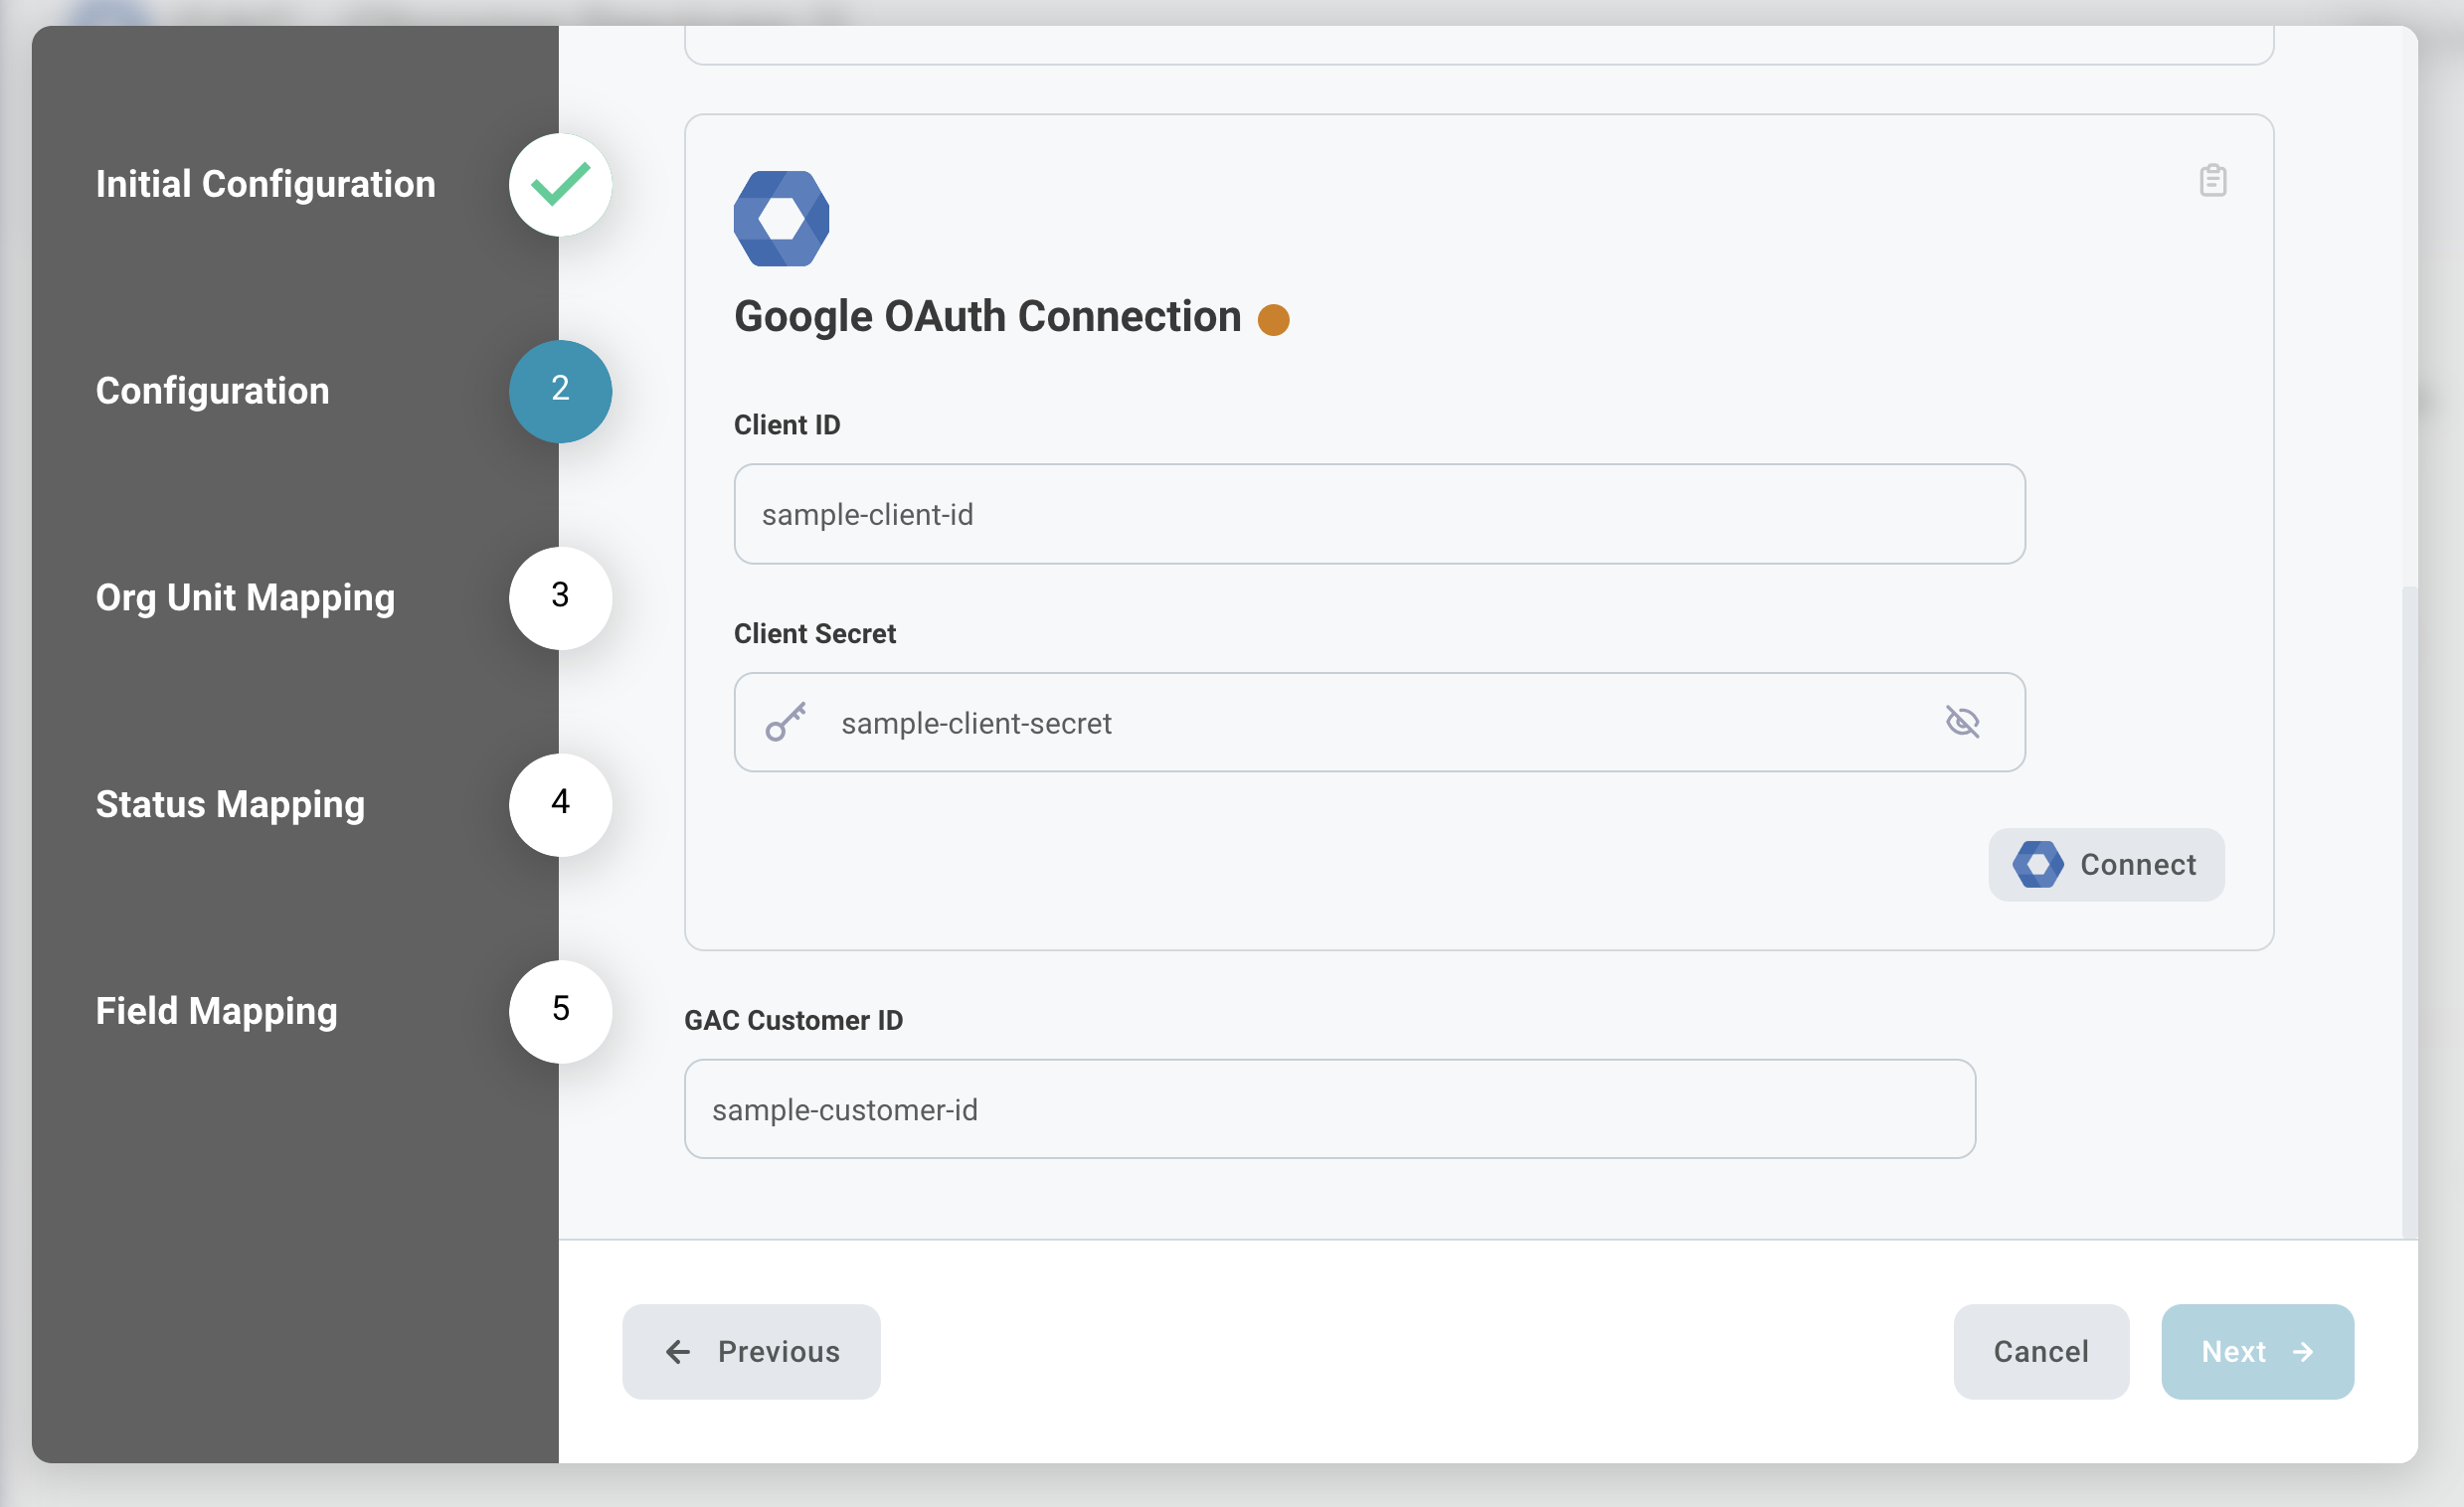
Task: Cancel the configuration wizard
Action: pyautogui.click(x=2040, y=1351)
